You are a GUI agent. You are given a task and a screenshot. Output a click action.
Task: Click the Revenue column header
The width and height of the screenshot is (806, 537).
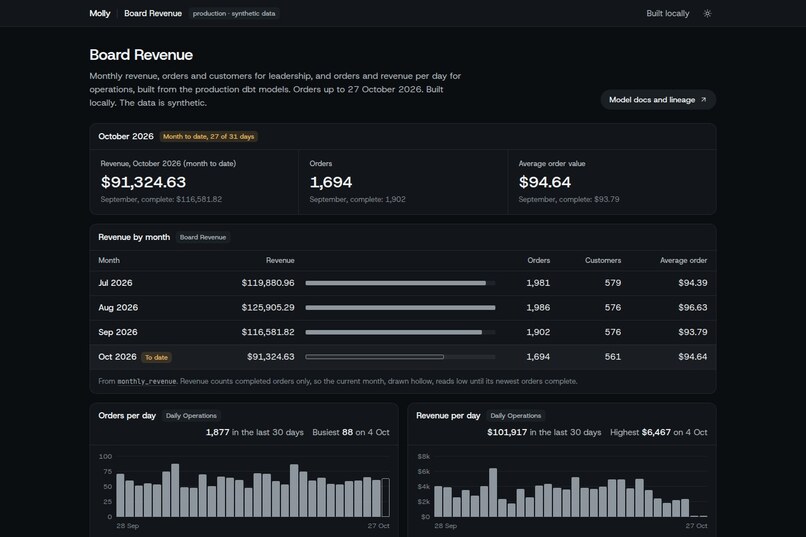click(280, 261)
